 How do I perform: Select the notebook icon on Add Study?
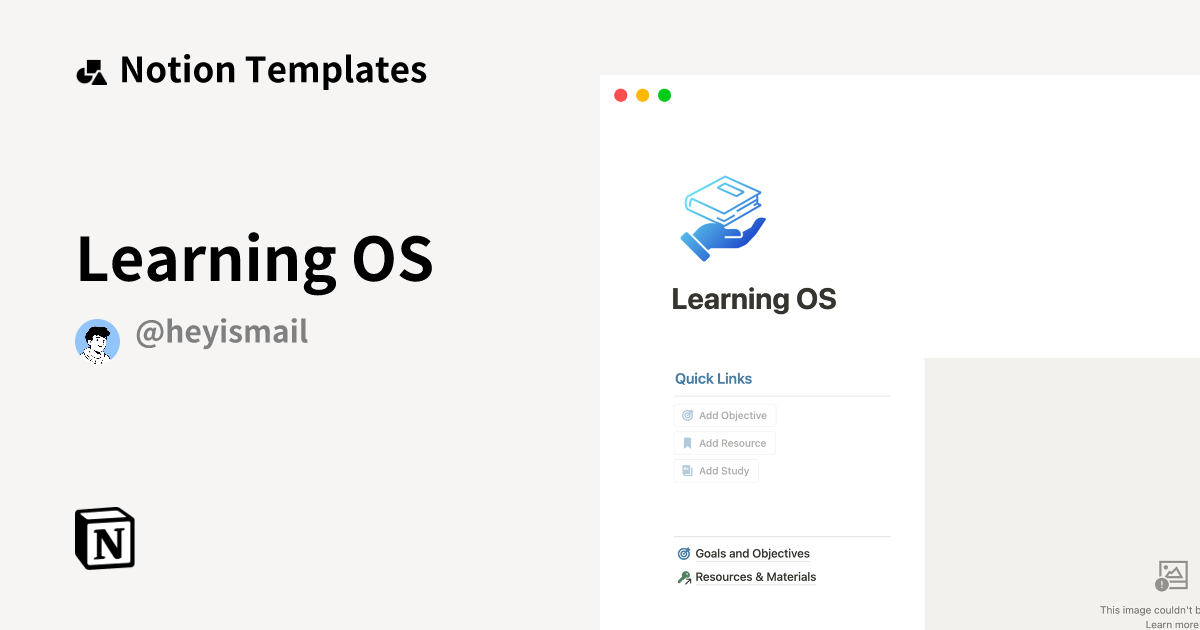687,470
